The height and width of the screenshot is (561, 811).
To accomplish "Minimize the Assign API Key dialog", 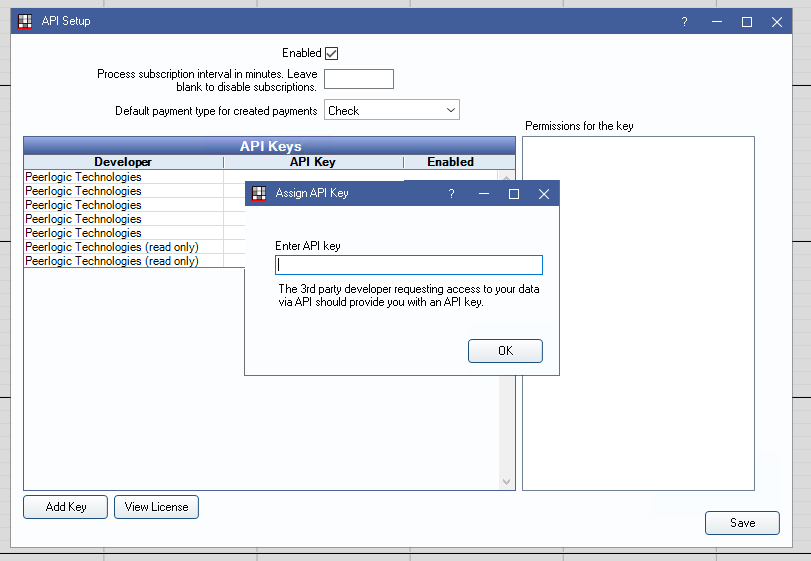I will pyautogui.click(x=484, y=194).
